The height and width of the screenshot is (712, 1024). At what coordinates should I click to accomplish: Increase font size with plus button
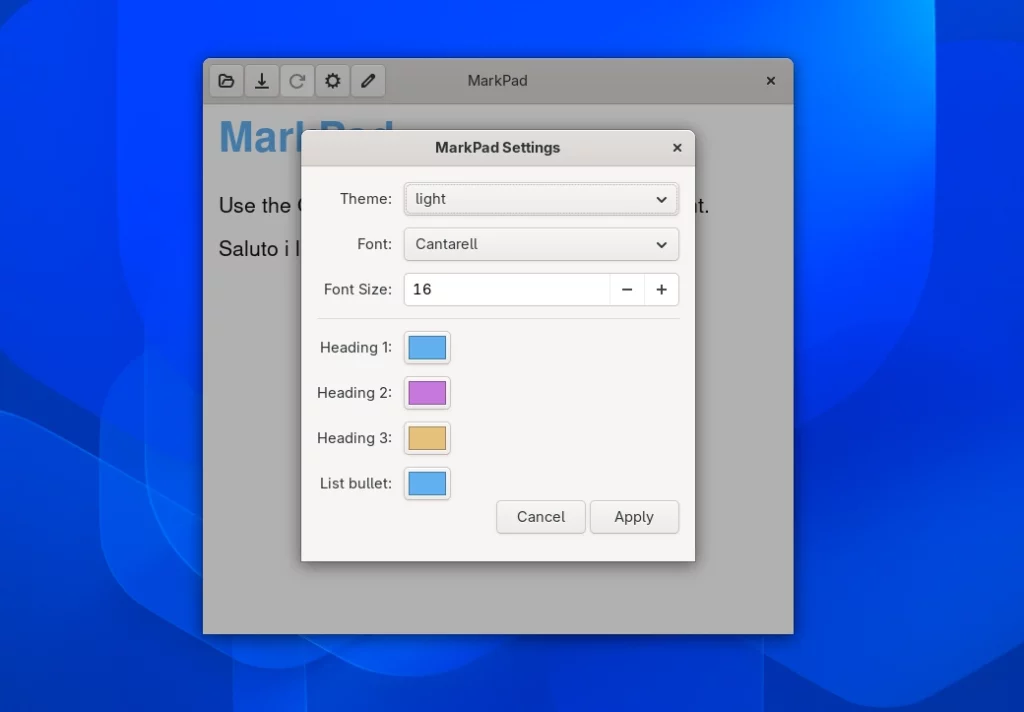point(662,289)
